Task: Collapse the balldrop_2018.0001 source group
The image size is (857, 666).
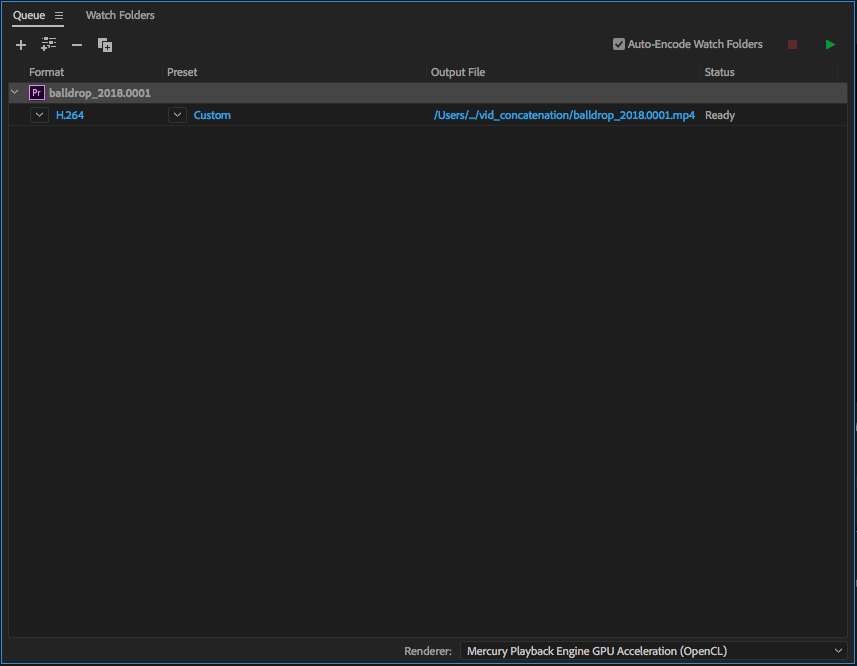Action: click(x=14, y=93)
